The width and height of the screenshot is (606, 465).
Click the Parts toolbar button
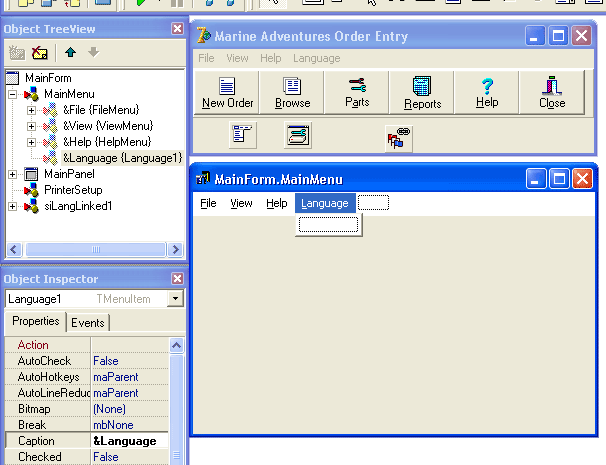357,92
